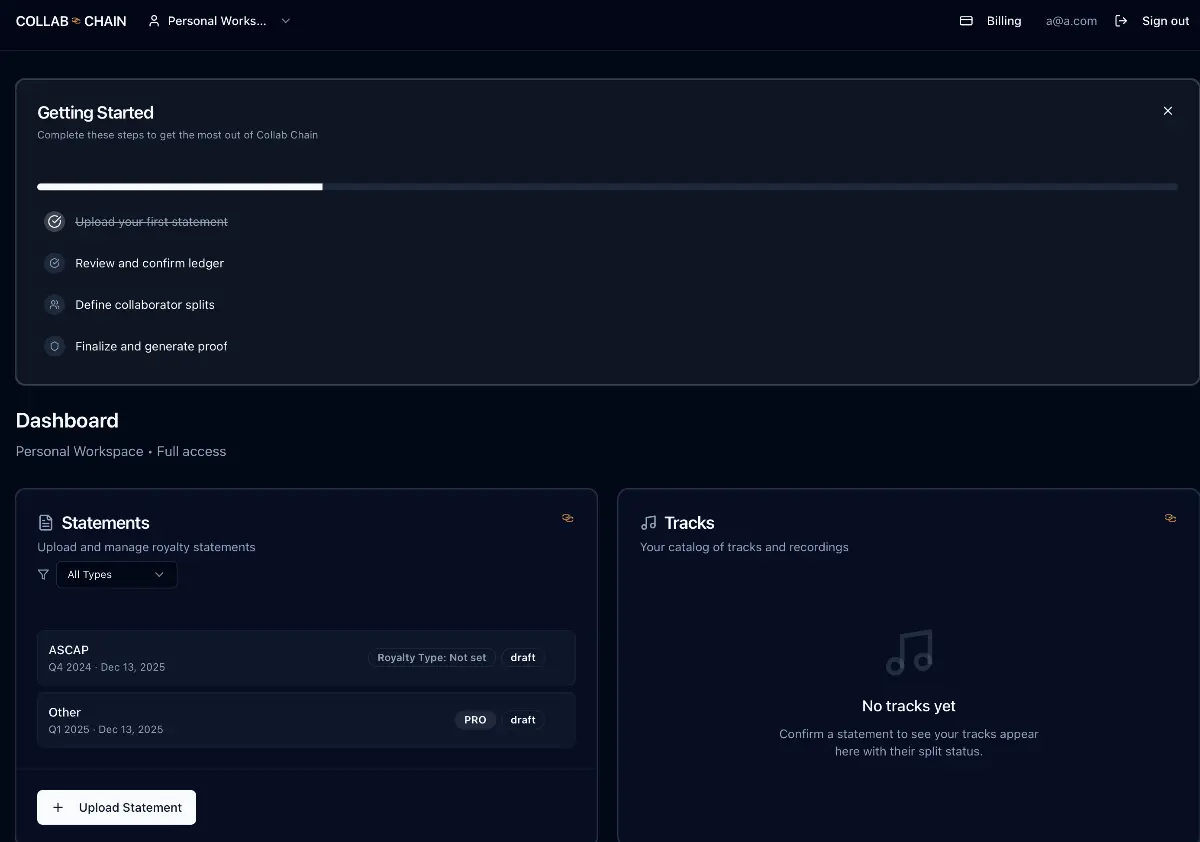The width and height of the screenshot is (1200, 842).
Task: Click the circle beside Finalize and generate proof
Action: coord(54,346)
